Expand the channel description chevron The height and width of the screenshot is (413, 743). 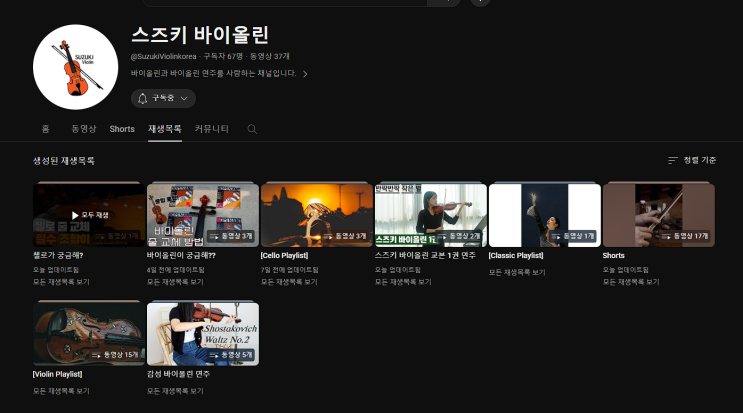tap(305, 74)
